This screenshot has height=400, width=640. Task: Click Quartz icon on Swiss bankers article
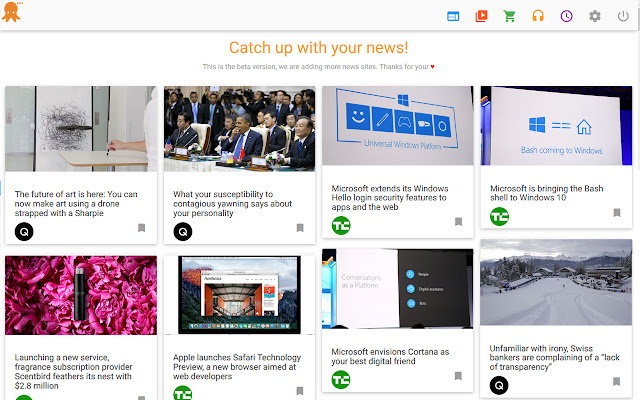[x=499, y=385]
